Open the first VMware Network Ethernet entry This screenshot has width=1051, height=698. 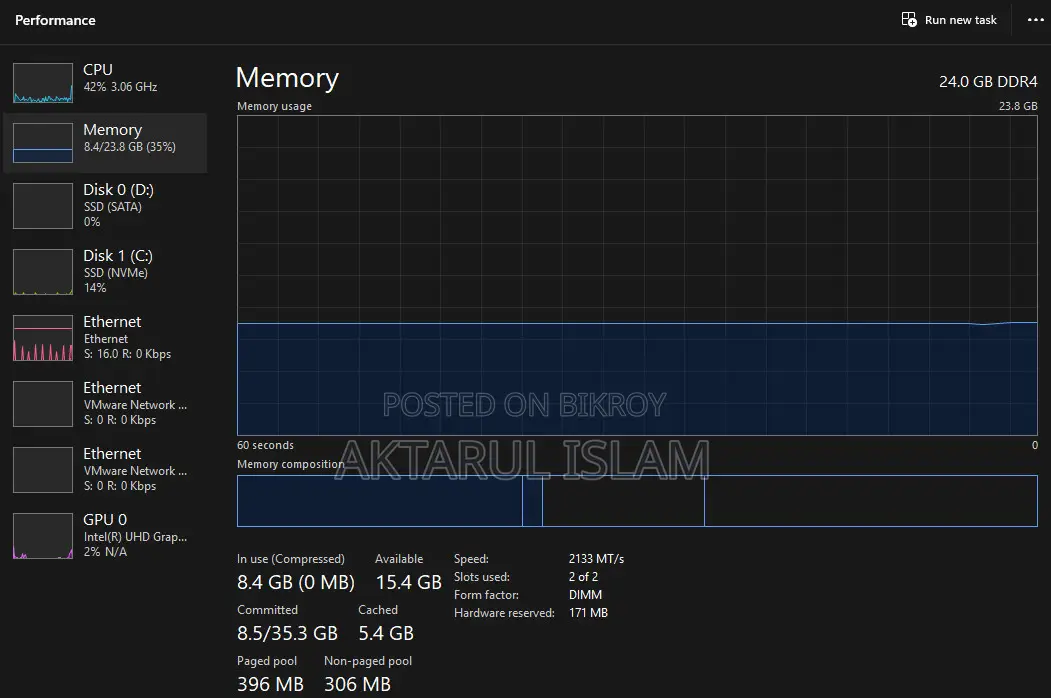(105, 404)
